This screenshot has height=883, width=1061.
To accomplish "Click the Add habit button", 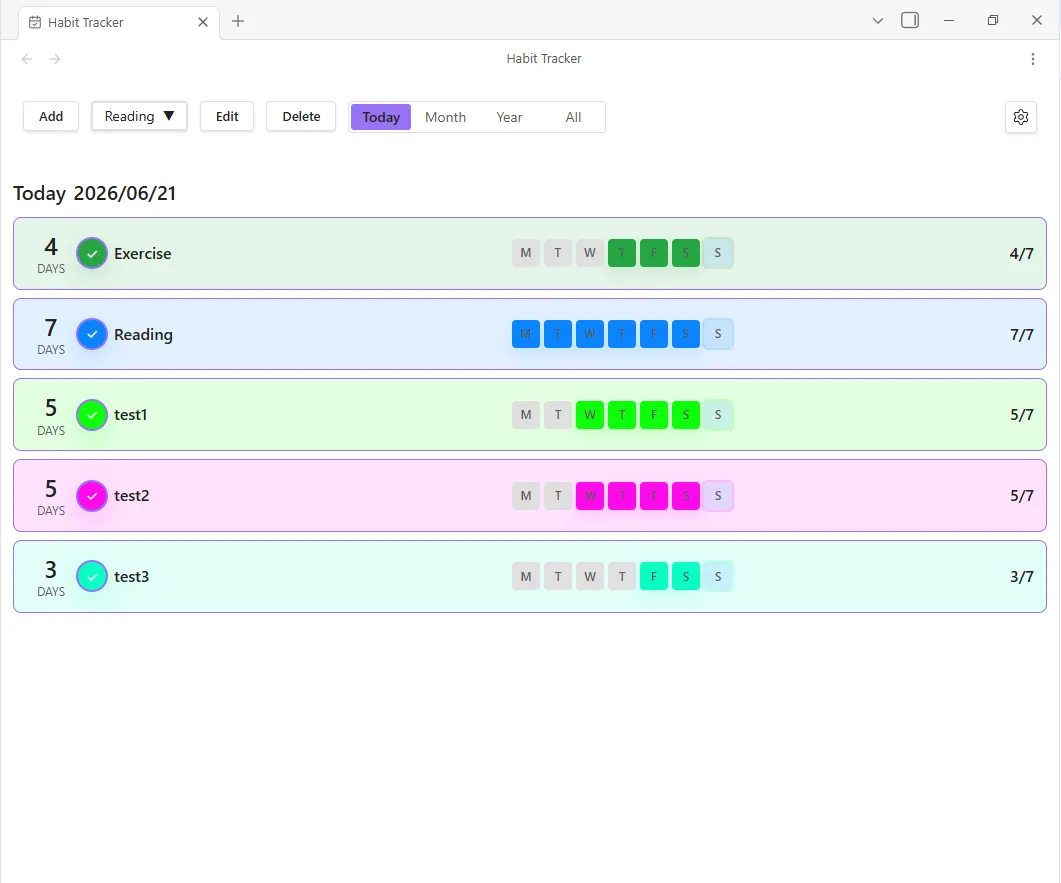I will 51,116.
